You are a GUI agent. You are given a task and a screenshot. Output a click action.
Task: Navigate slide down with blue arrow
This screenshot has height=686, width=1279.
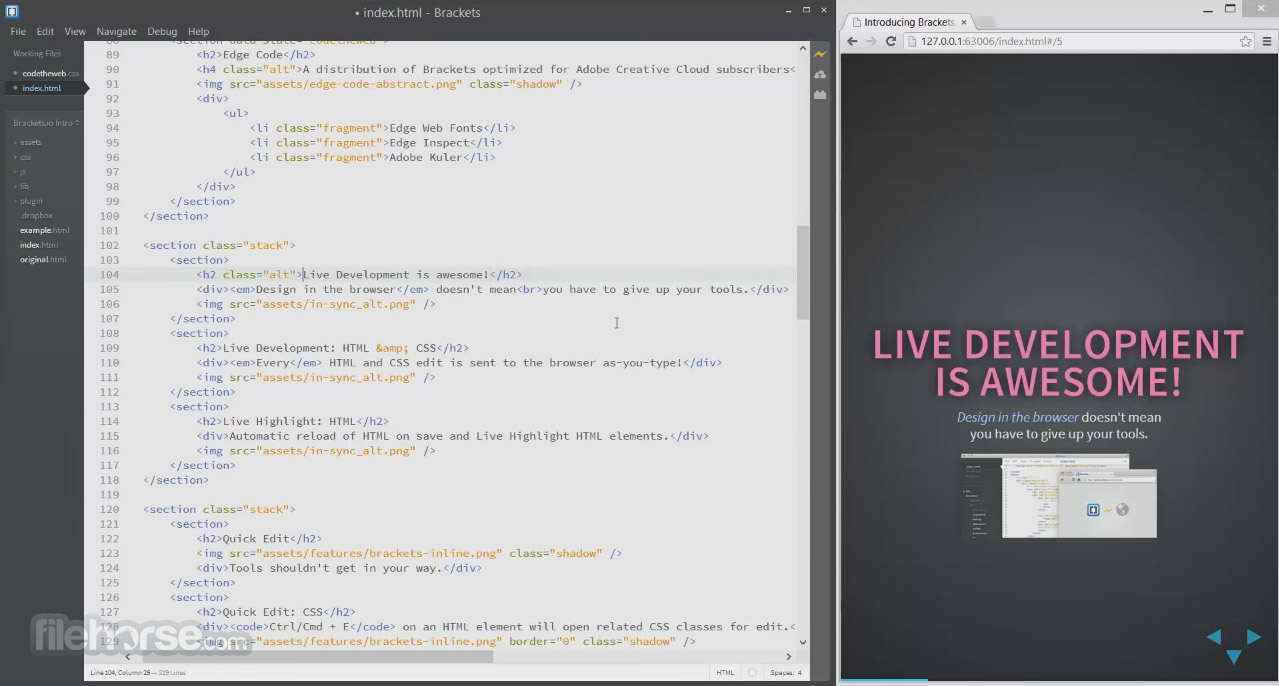[x=1233, y=657]
